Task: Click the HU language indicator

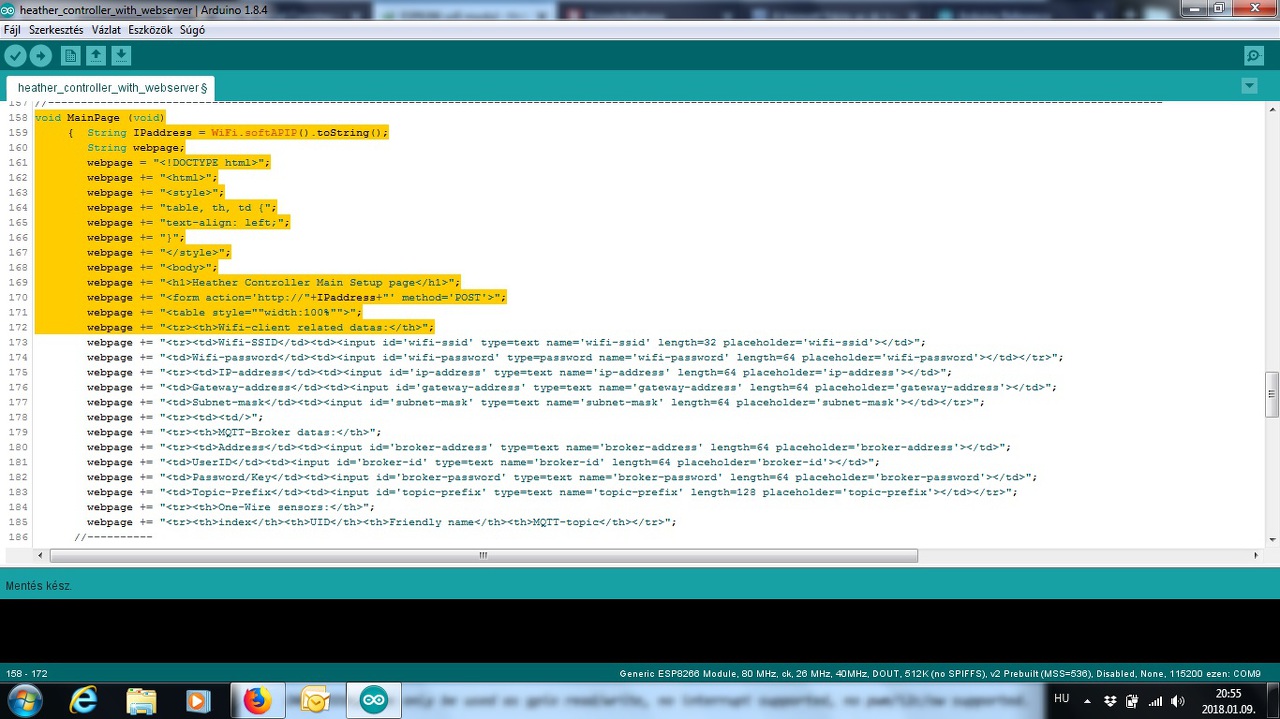Action: (1061, 699)
